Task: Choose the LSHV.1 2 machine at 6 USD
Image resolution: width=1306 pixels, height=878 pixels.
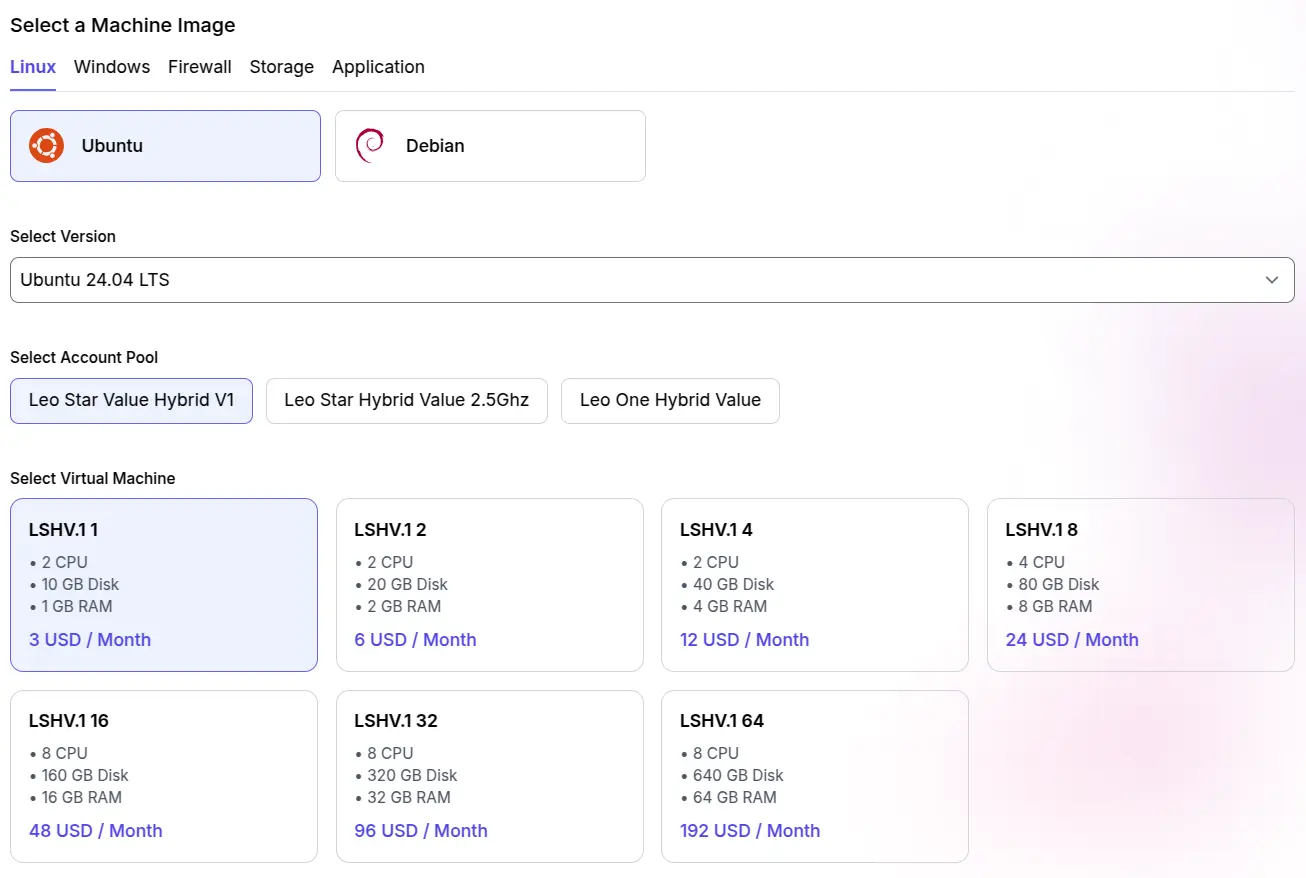Action: 489,585
